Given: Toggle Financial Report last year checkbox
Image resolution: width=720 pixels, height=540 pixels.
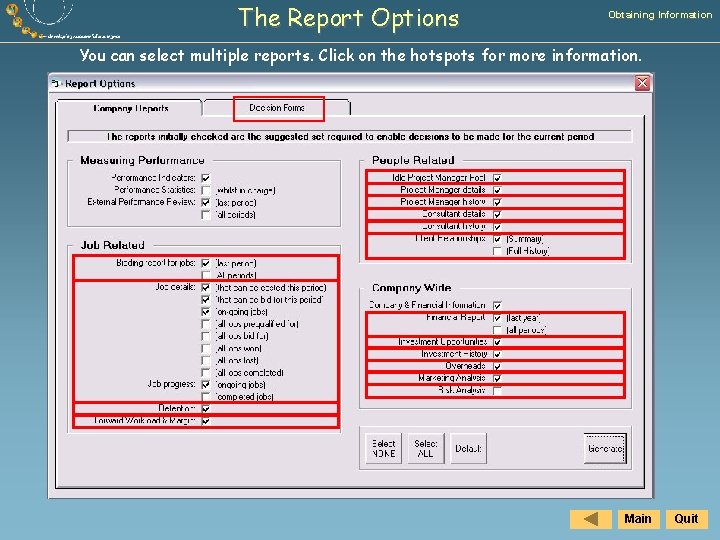Looking at the screenshot, I should (x=497, y=318).
